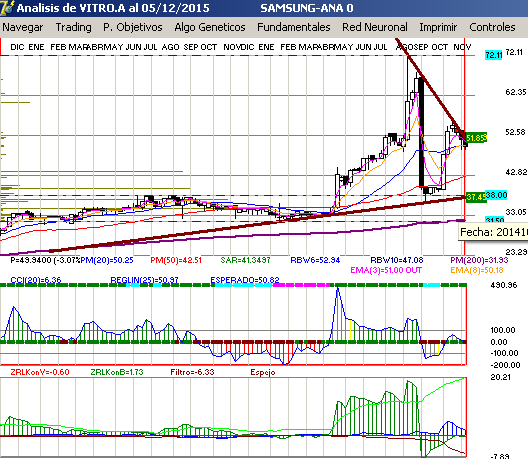Click the 38.00 cyan price tag
The height and width of the screenshot is (459, 528).
point(496,195)
